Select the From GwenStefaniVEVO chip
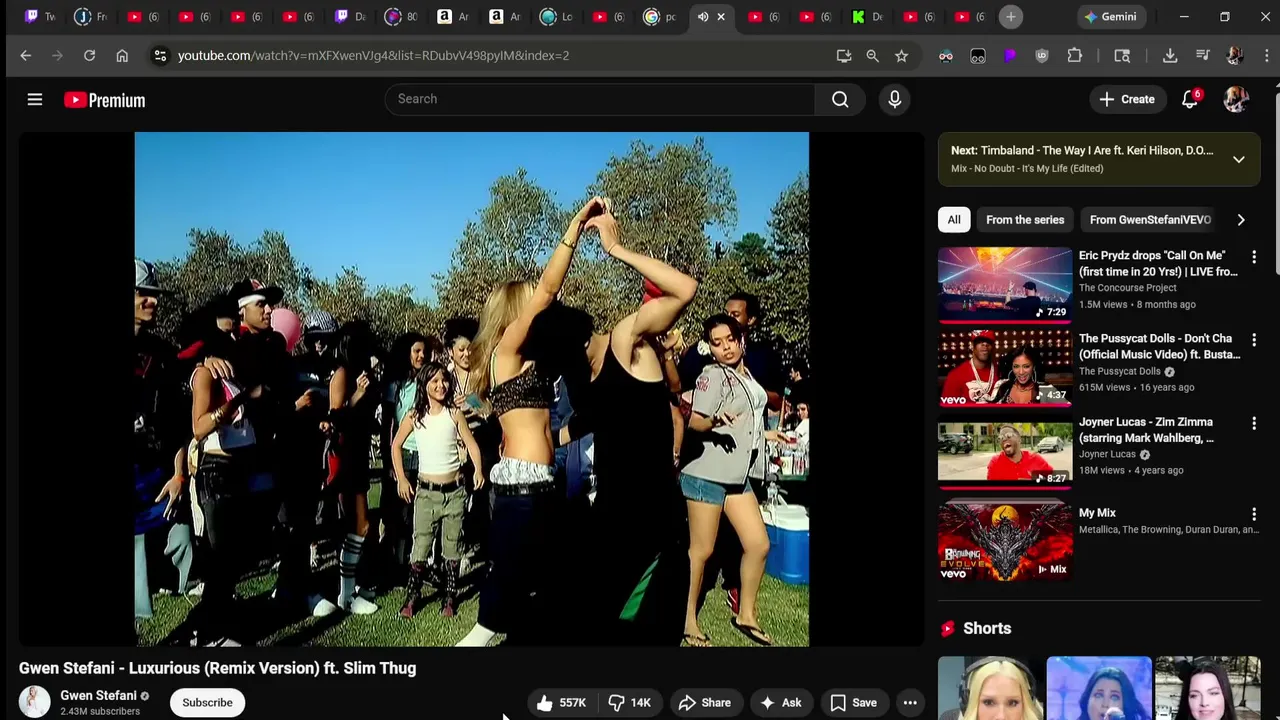The width and height of the screenshot is (1280, 720). coord(1150,220)
